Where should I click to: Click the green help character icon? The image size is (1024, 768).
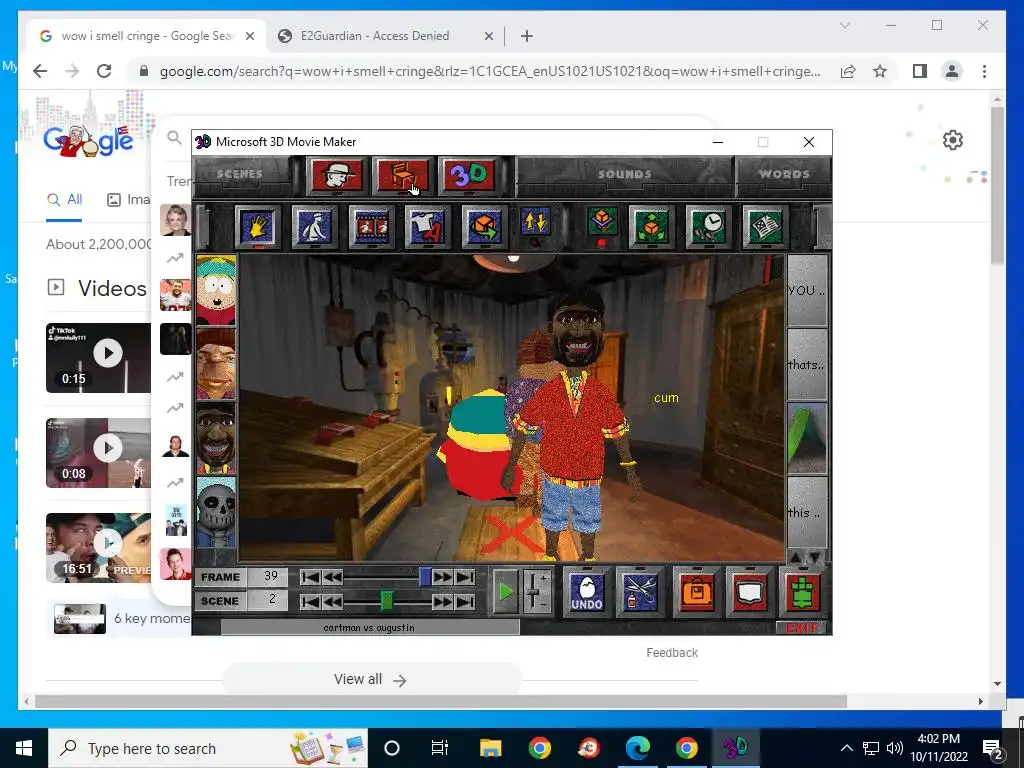tap(803, 592)
